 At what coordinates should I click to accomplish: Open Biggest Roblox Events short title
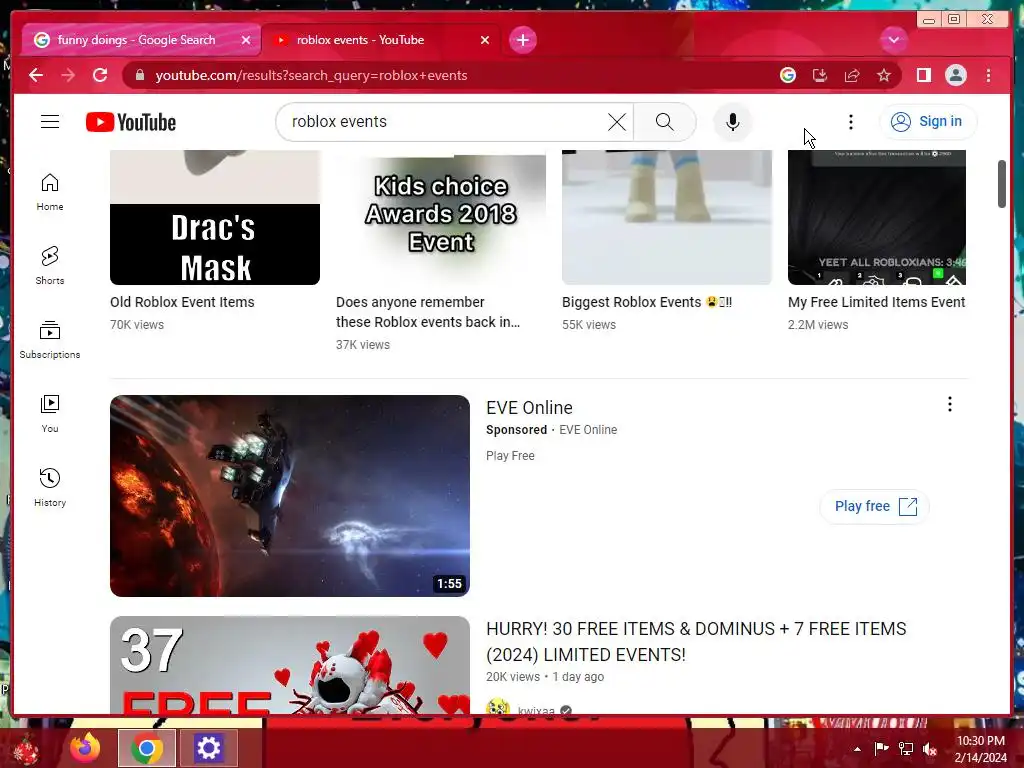(x=647, y=302)
